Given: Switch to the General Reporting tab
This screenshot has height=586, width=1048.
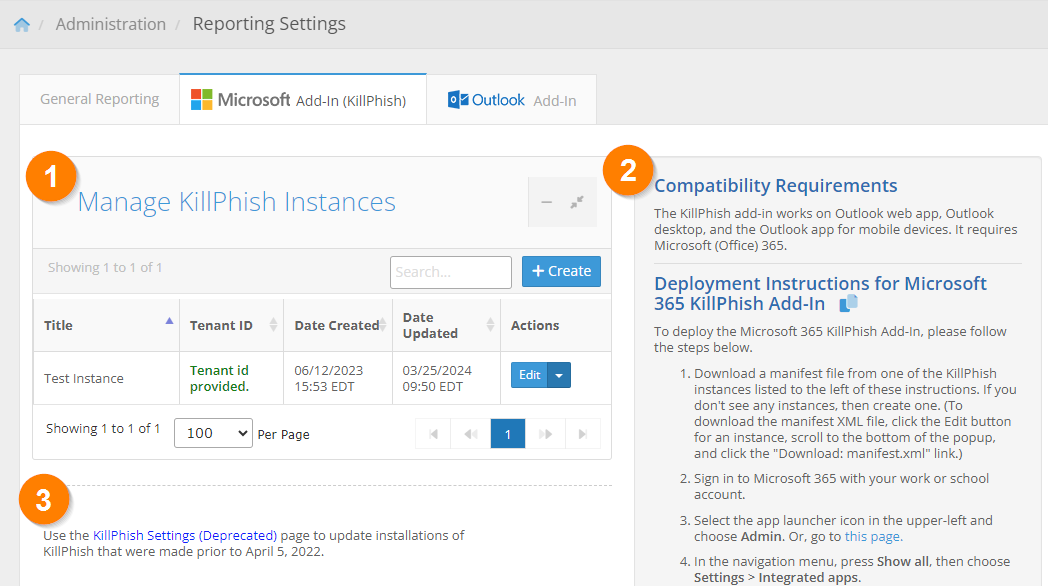Looking at the screenshot, I should tap(100, 100).
